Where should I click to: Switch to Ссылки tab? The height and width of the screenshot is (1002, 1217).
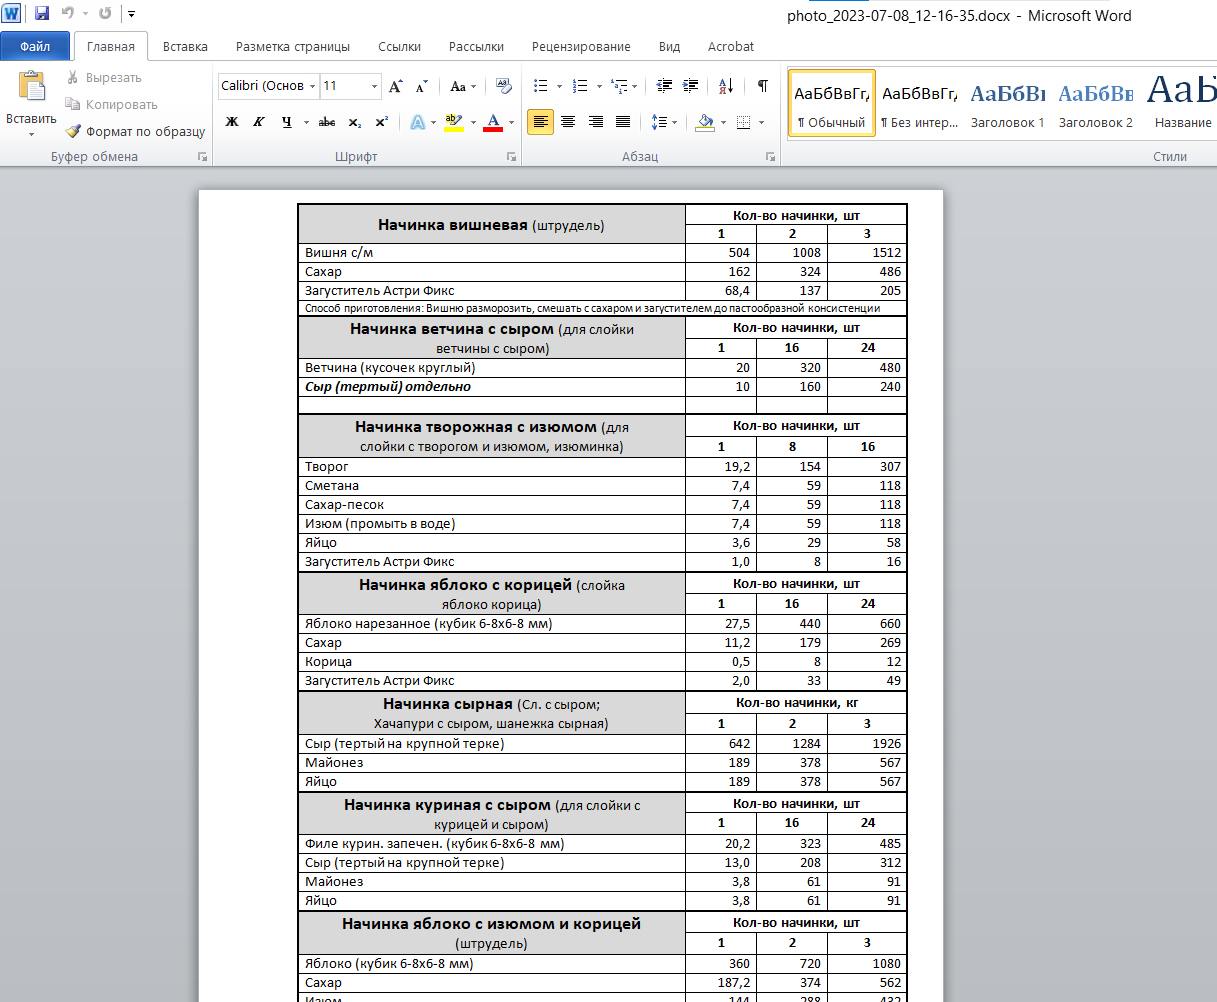399,46
